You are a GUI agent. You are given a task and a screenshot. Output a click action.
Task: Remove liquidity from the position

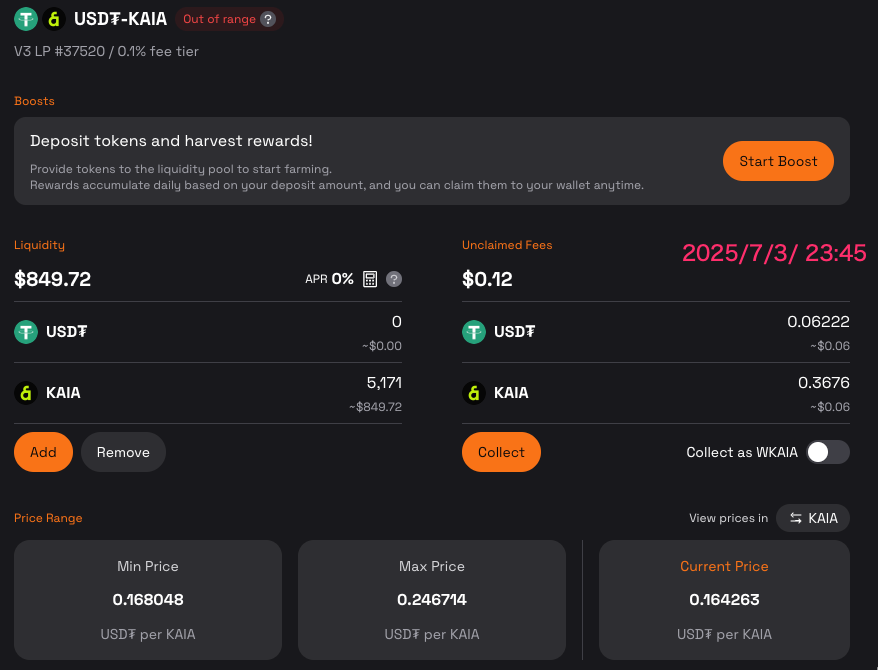(123, 452)
